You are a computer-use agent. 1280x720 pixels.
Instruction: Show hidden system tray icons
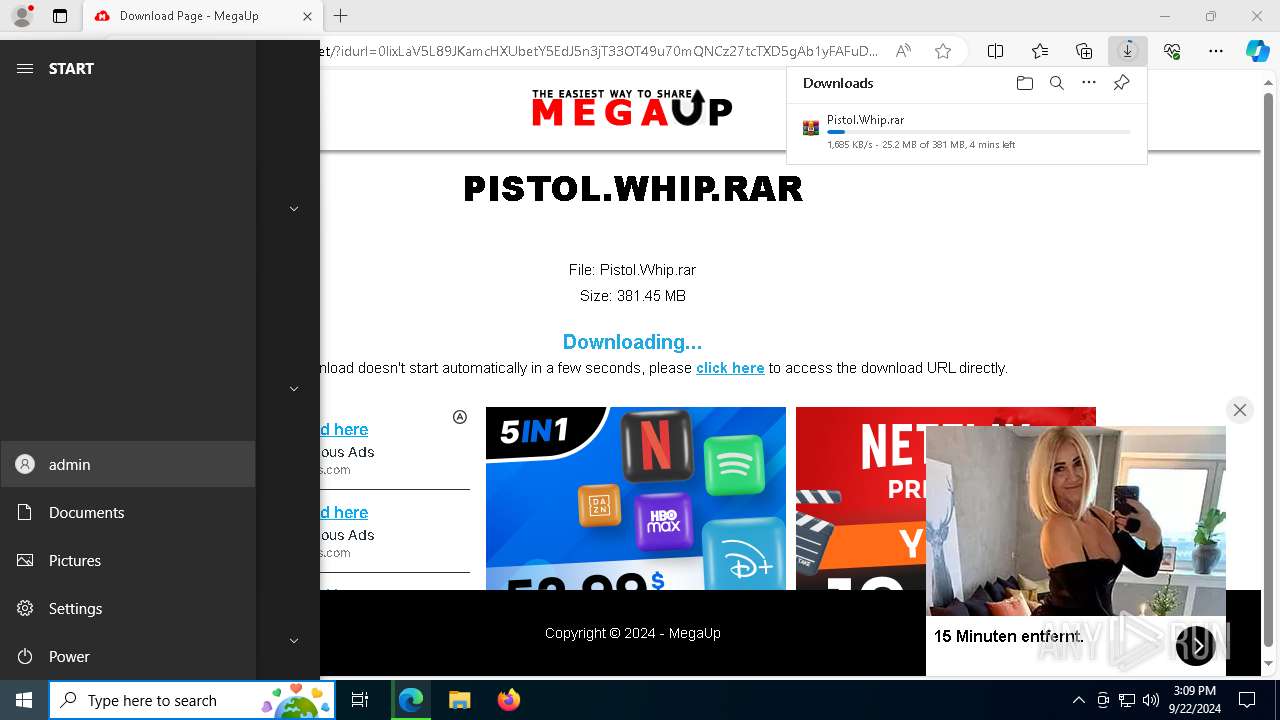click(1078, 700)
